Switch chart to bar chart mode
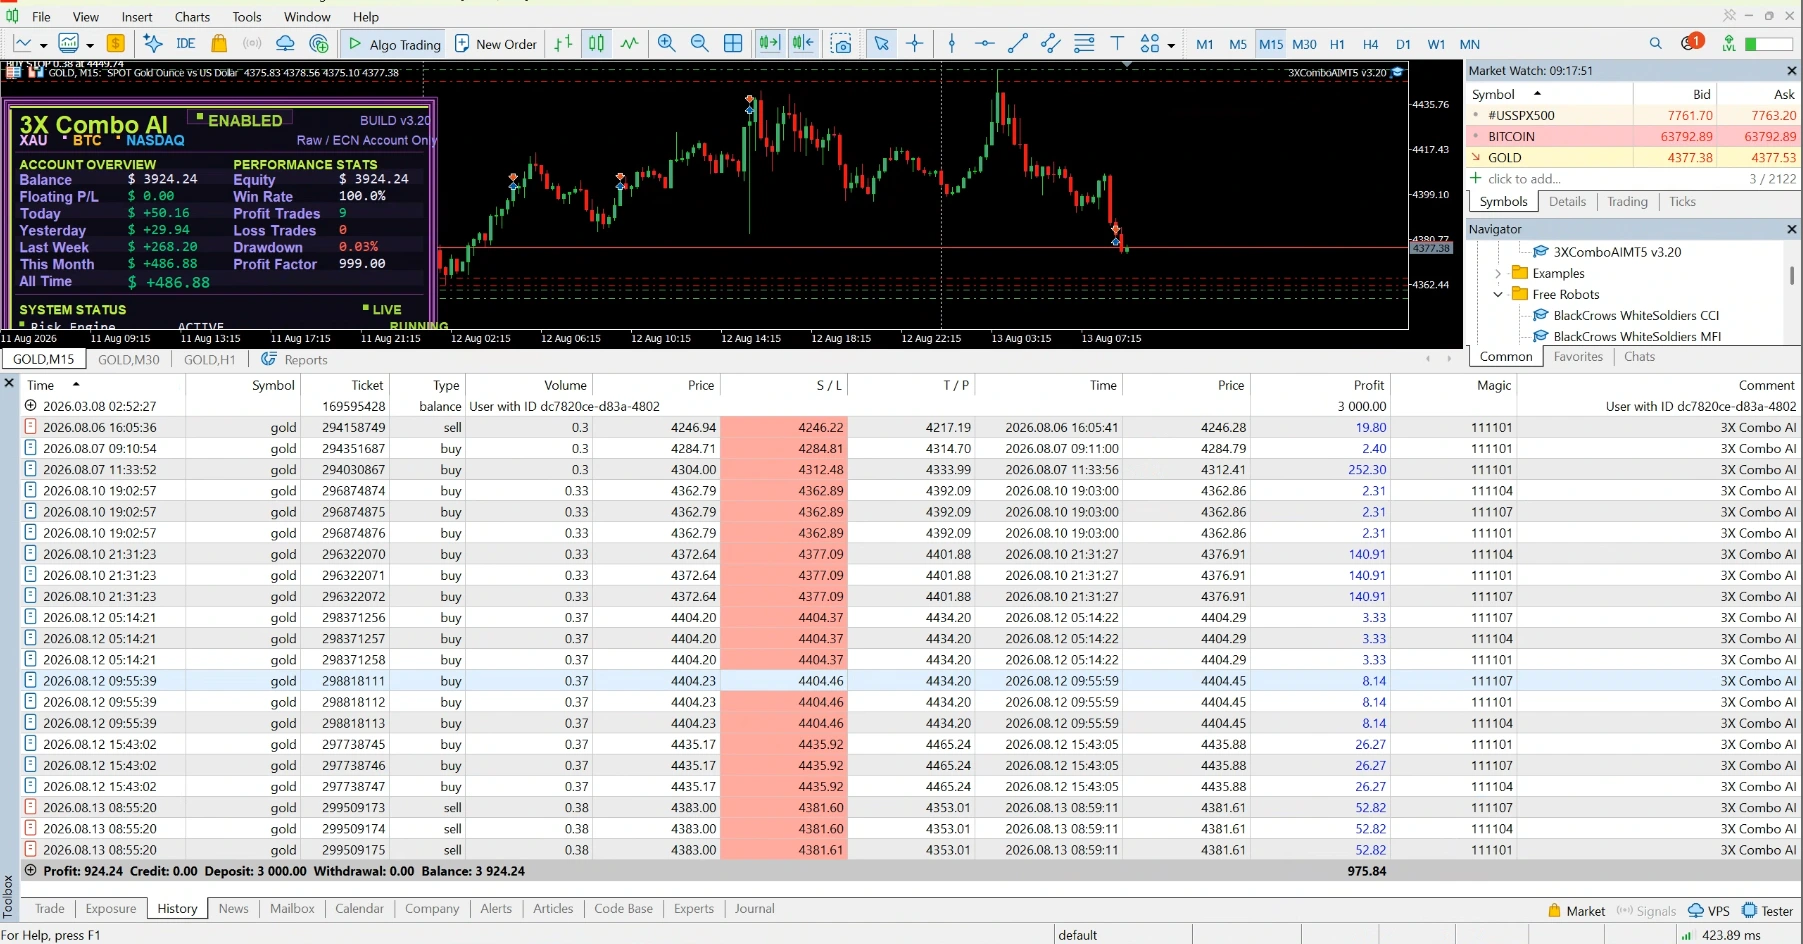Screen dimensions: 1803x944 click(563, 43)
